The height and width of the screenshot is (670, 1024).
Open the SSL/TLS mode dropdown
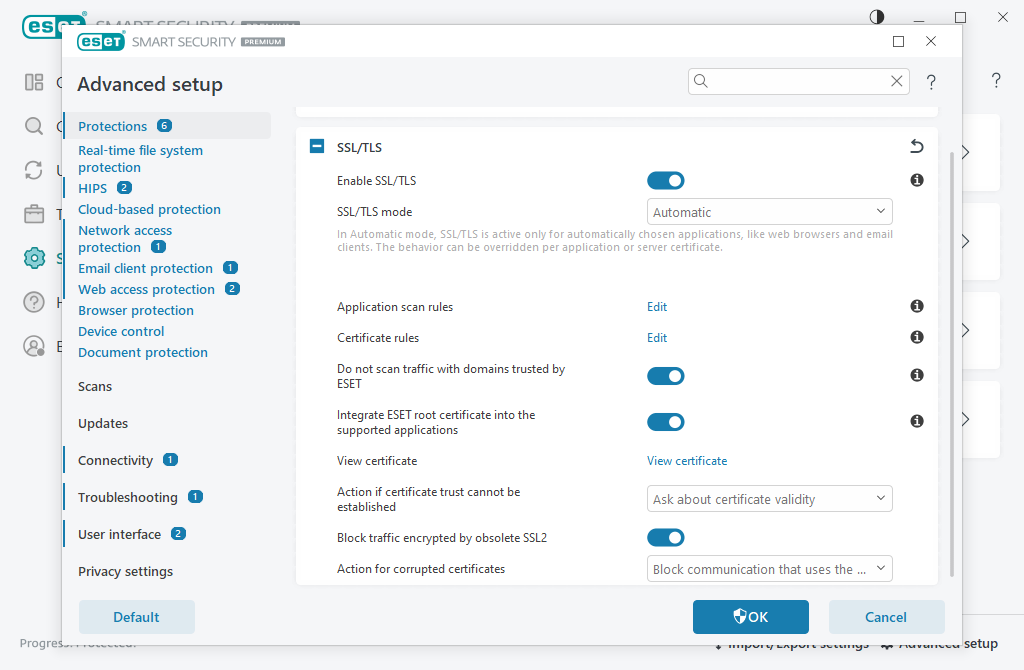769,212
